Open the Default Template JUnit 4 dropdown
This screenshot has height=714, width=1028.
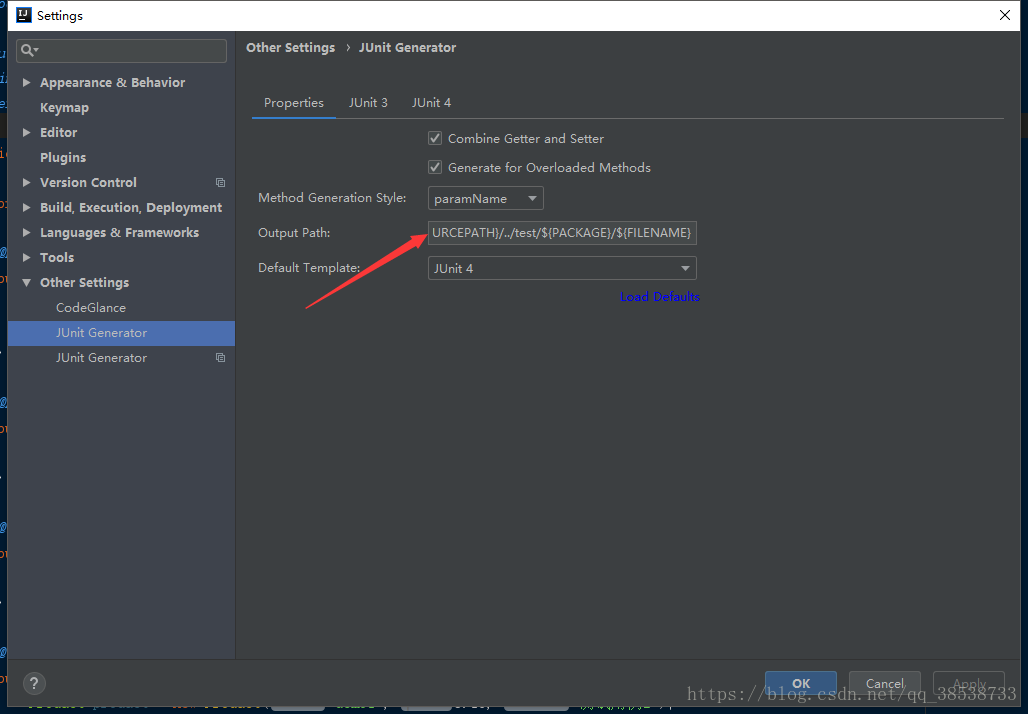click(562, 268)
